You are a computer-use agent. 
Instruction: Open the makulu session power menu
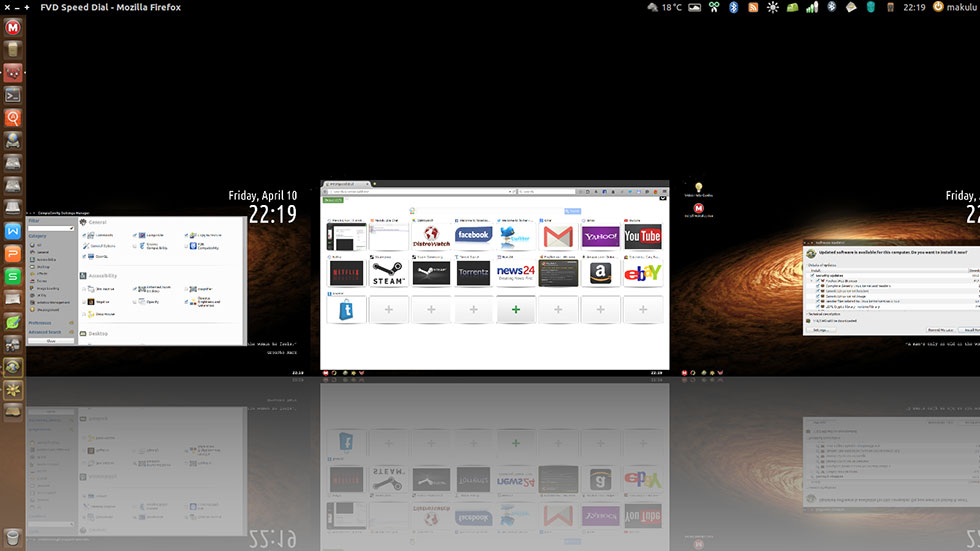coord(954,7)
